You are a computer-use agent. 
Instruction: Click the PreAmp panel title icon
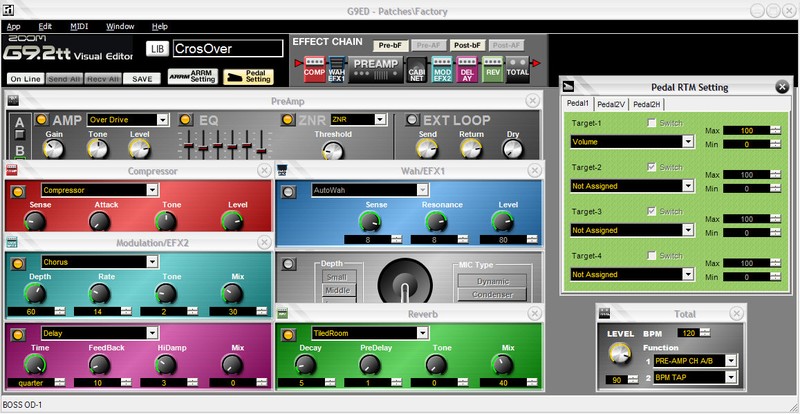(x=13, y=101)
